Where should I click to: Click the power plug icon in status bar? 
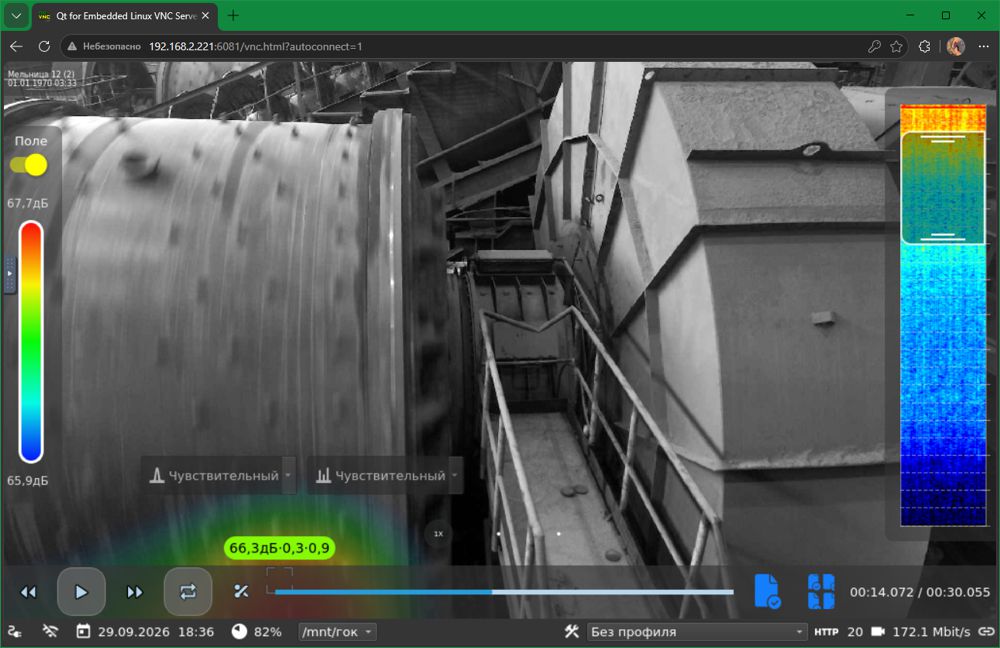(15, 631)
